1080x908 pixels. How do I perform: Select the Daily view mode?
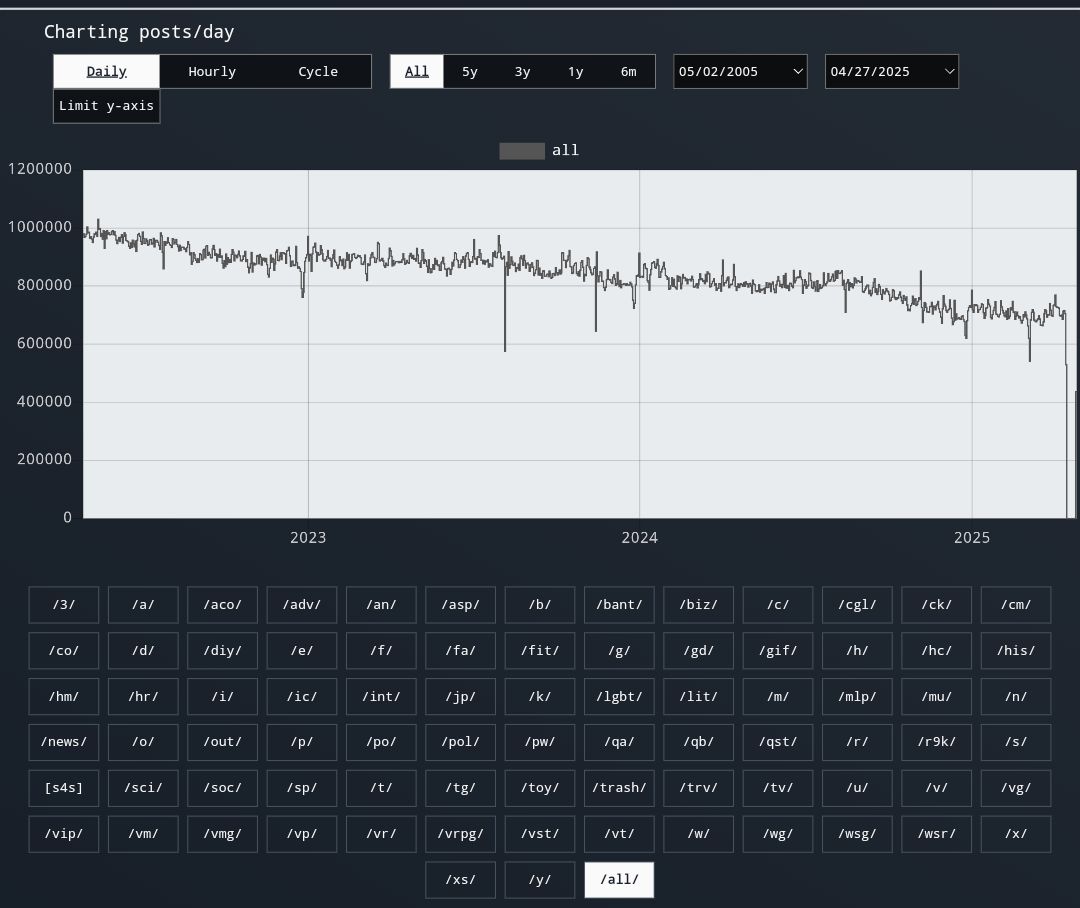106,72
